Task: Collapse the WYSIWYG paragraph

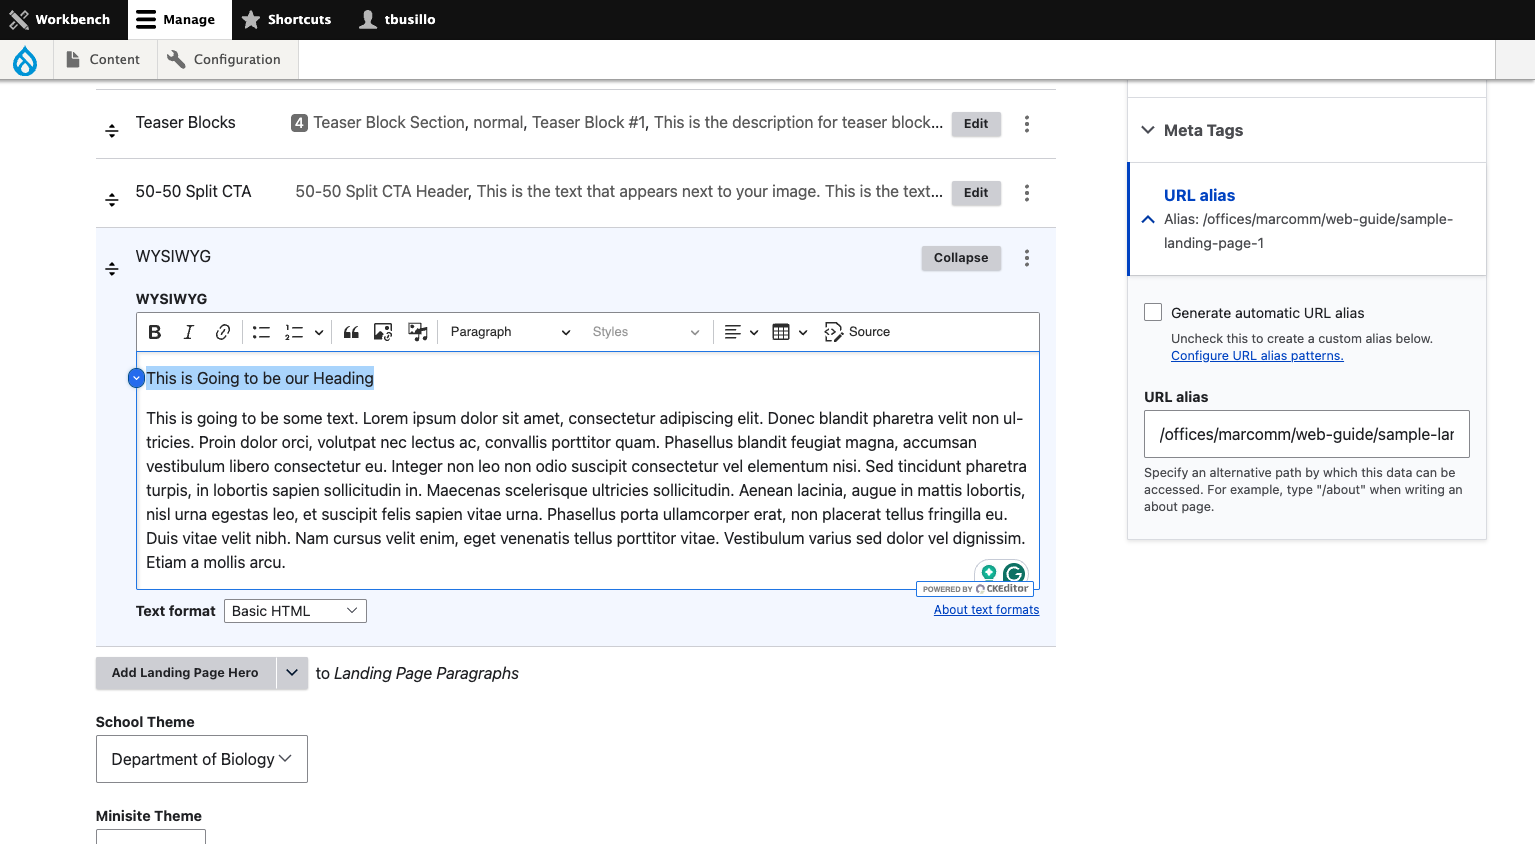Action: tap(961, 258)
